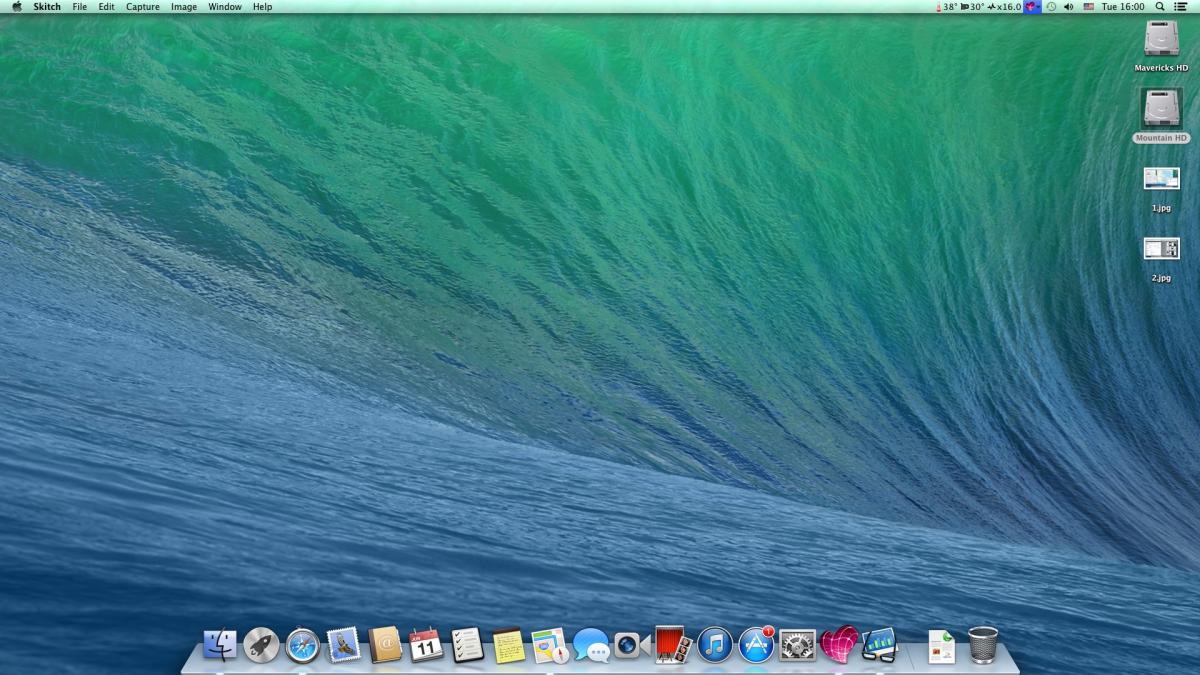Viewport: 1200px width, 675px height.
Task: Open iTunes music note icon
Action: pyautogui.click(x=715, y=645)
